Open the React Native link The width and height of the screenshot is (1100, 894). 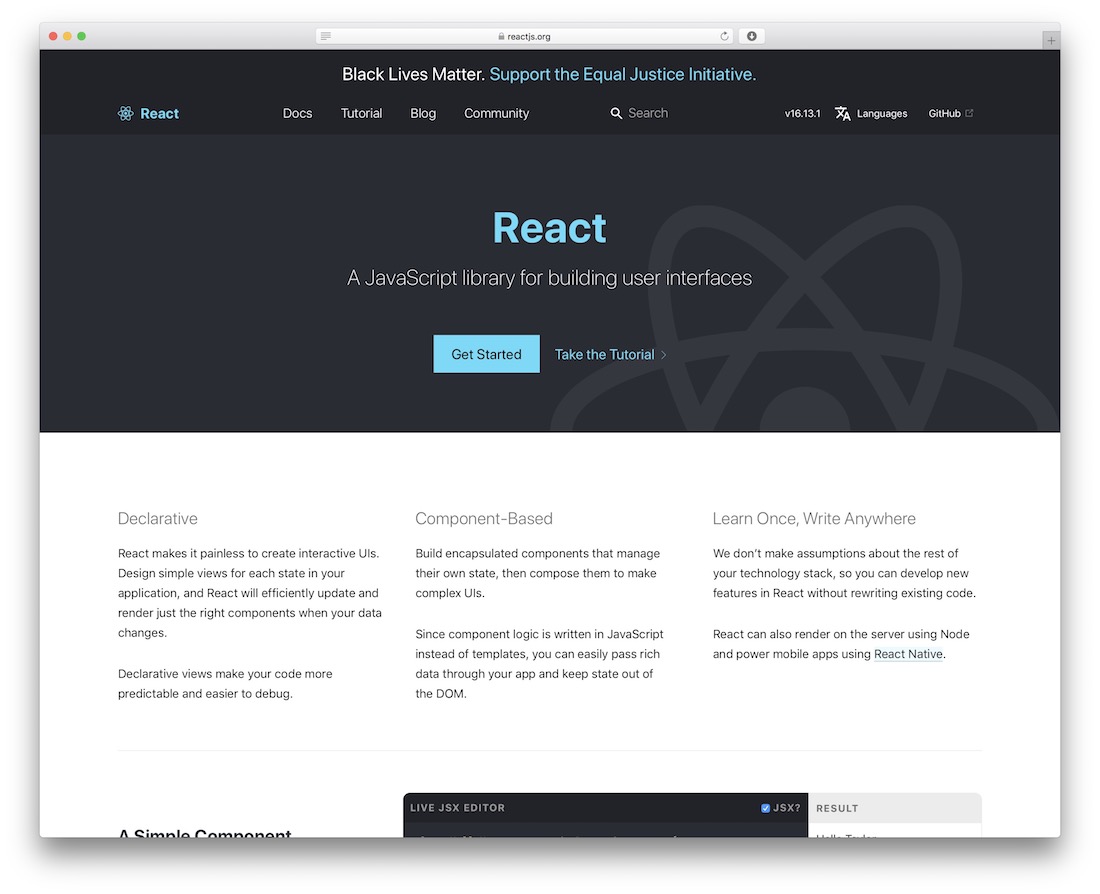click(x=908, y=654)
